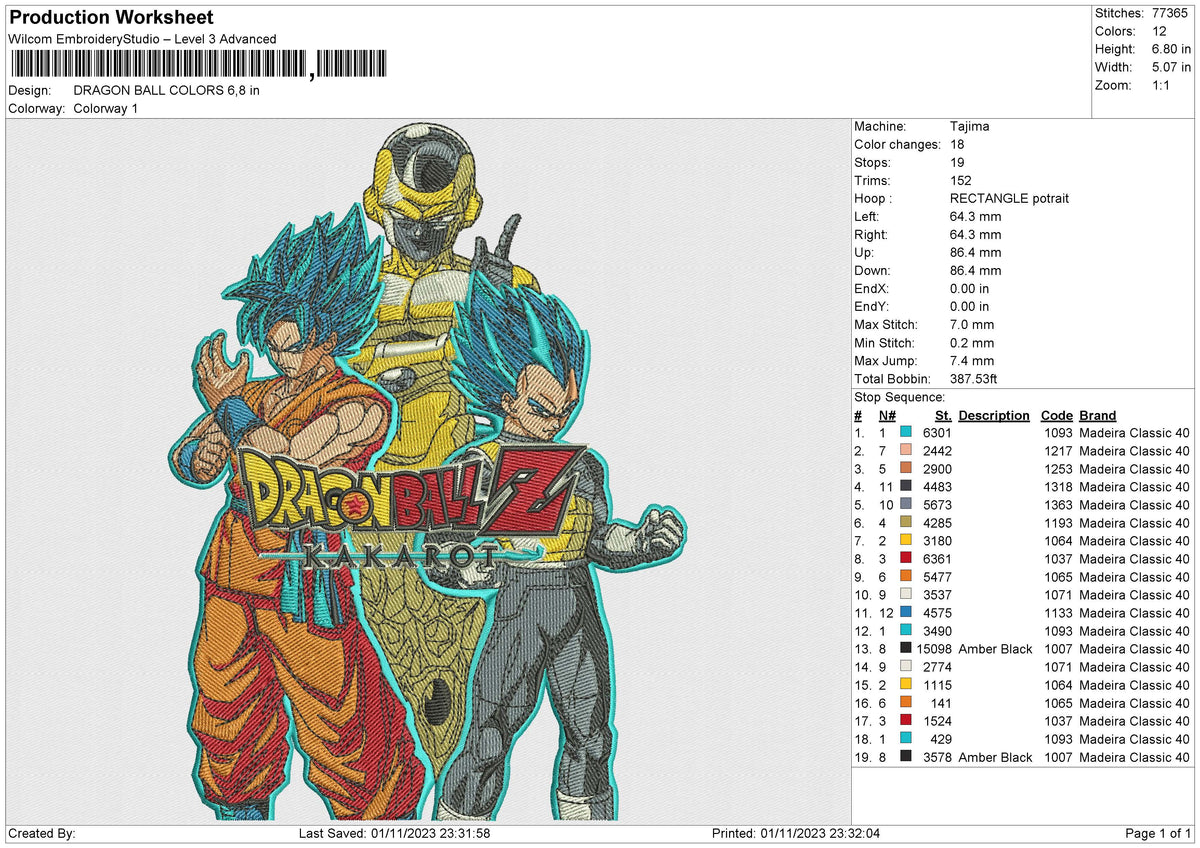This screenshot has width=1200, height=848.
Task: Select "Amber Black" description in stop 19
Action: [995, 757]
